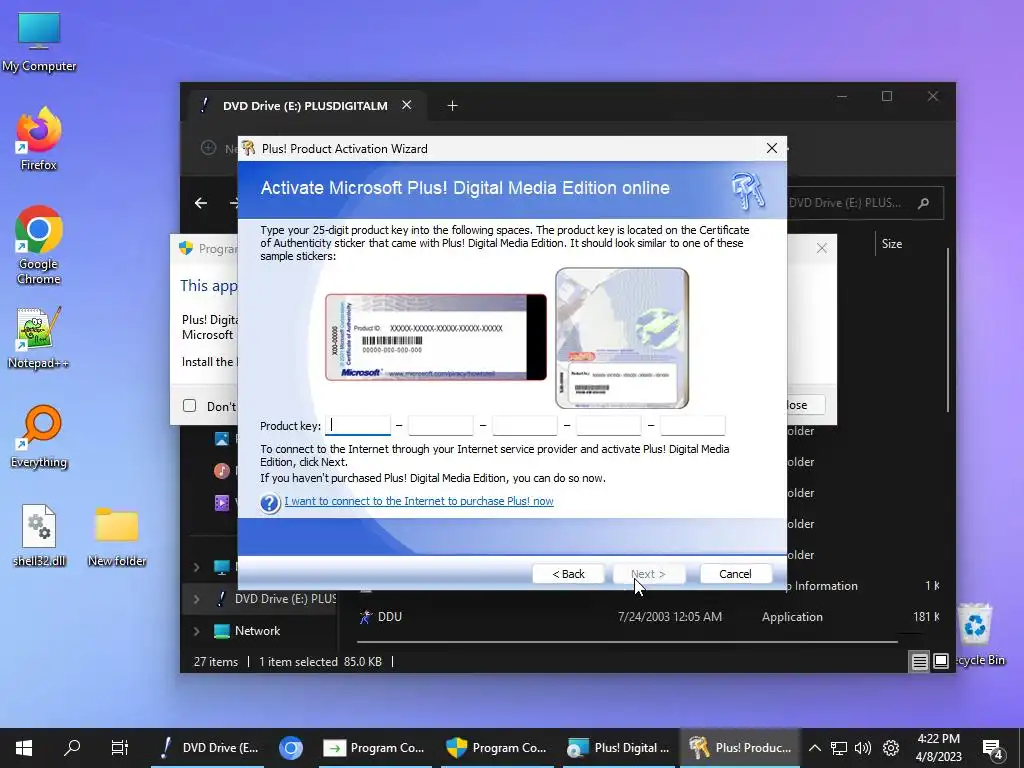Focus fourth product key field

(609, 426)
